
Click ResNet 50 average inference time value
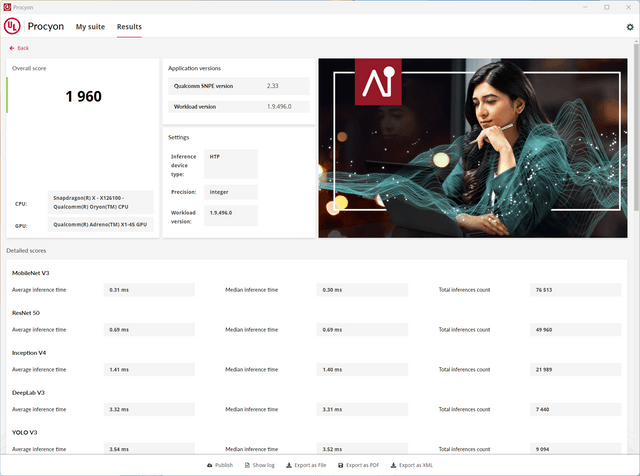[149, 330]
